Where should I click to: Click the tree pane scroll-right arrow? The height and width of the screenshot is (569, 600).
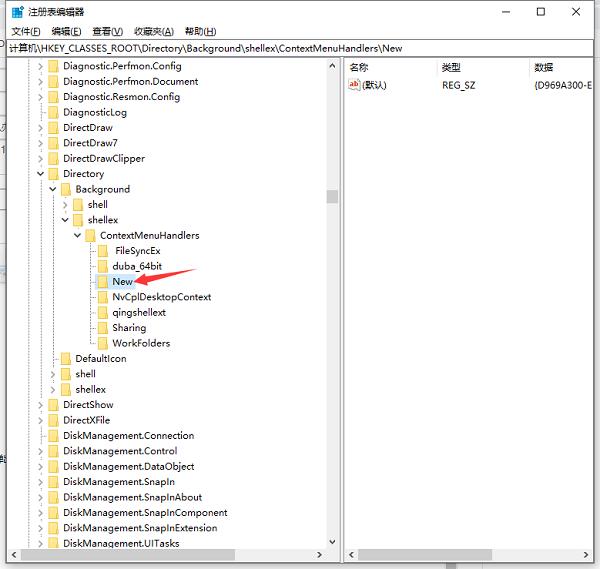pyautogui.click(x=319, y=554)
